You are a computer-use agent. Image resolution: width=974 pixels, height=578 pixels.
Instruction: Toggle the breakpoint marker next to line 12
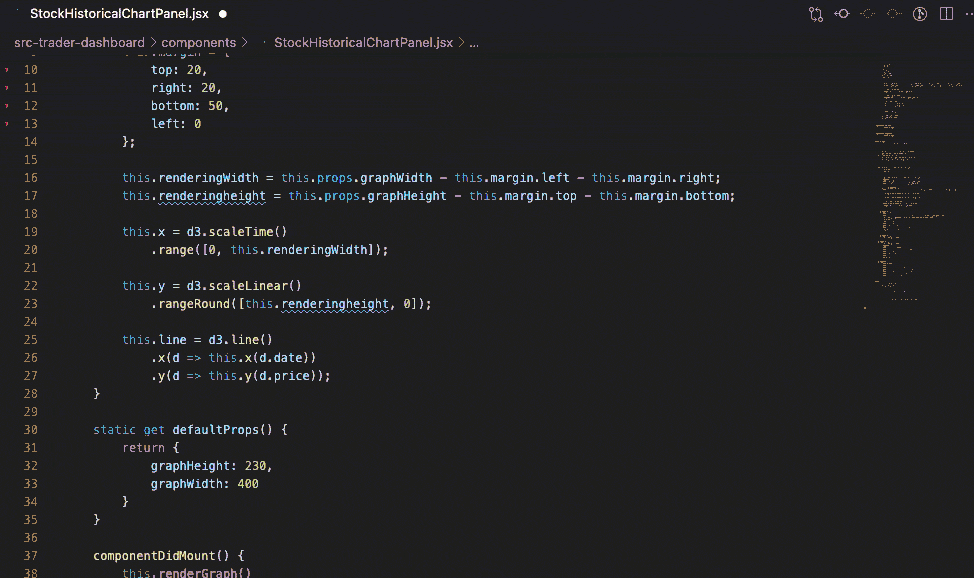coord(6,105)
